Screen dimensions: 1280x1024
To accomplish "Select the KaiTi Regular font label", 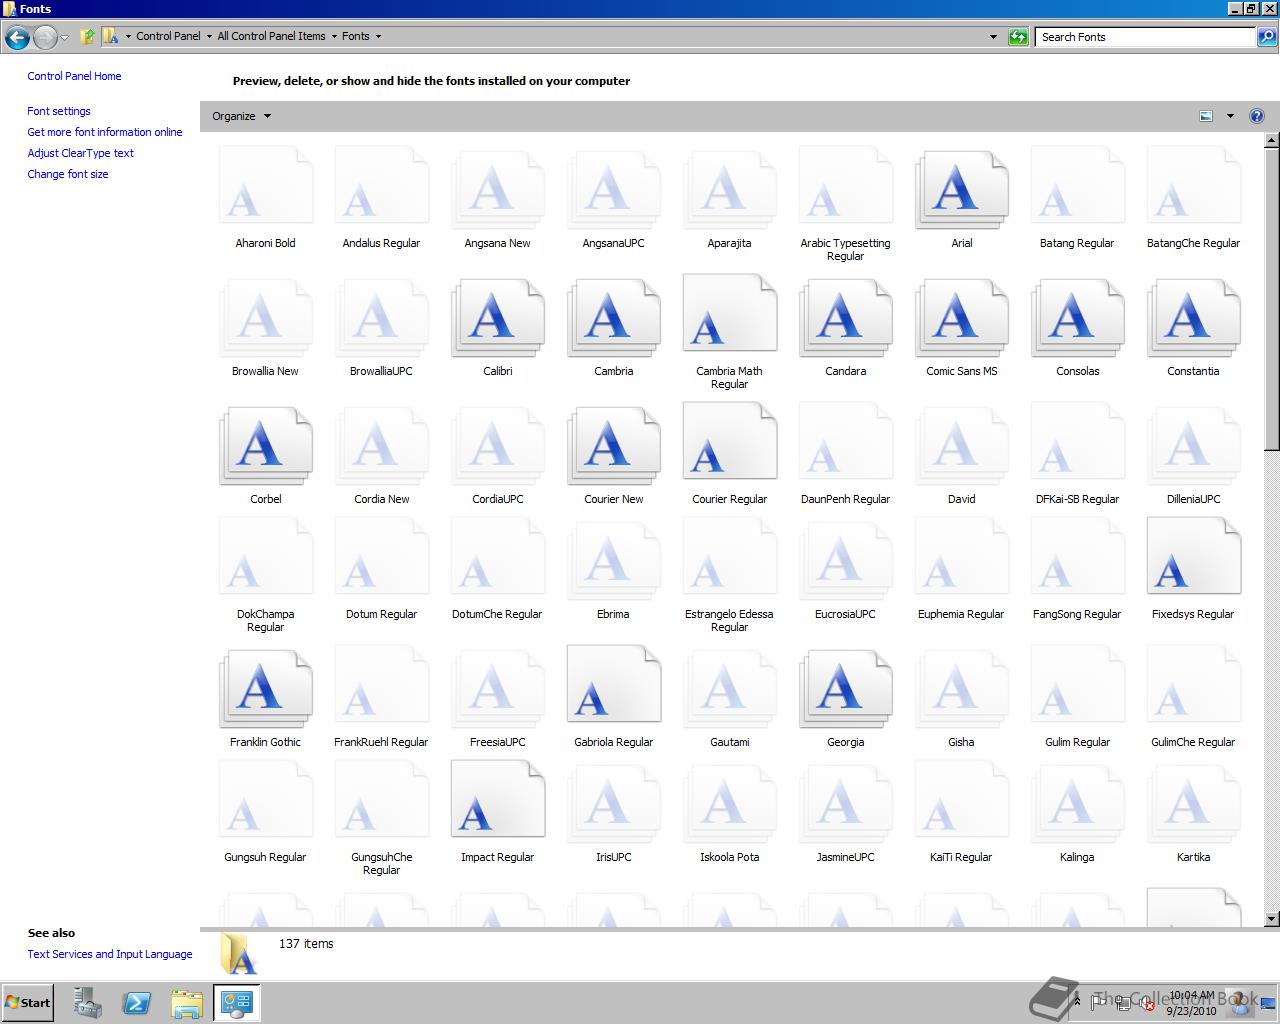I will point(961,857).
